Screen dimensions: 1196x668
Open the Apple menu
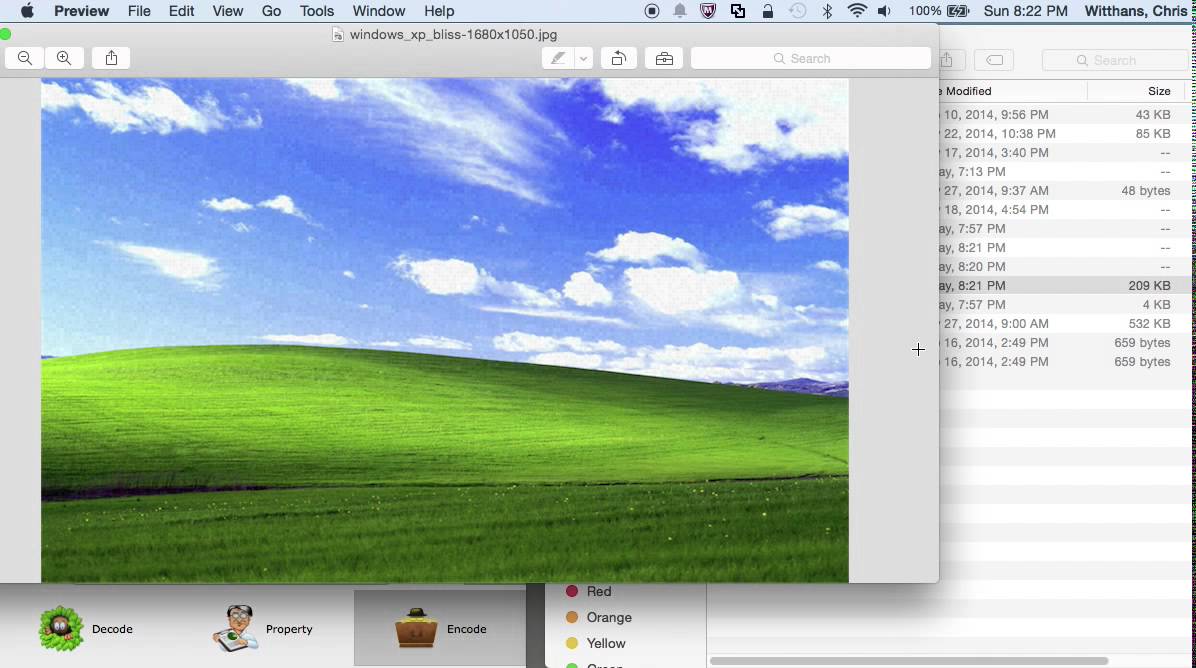[27, 11]
